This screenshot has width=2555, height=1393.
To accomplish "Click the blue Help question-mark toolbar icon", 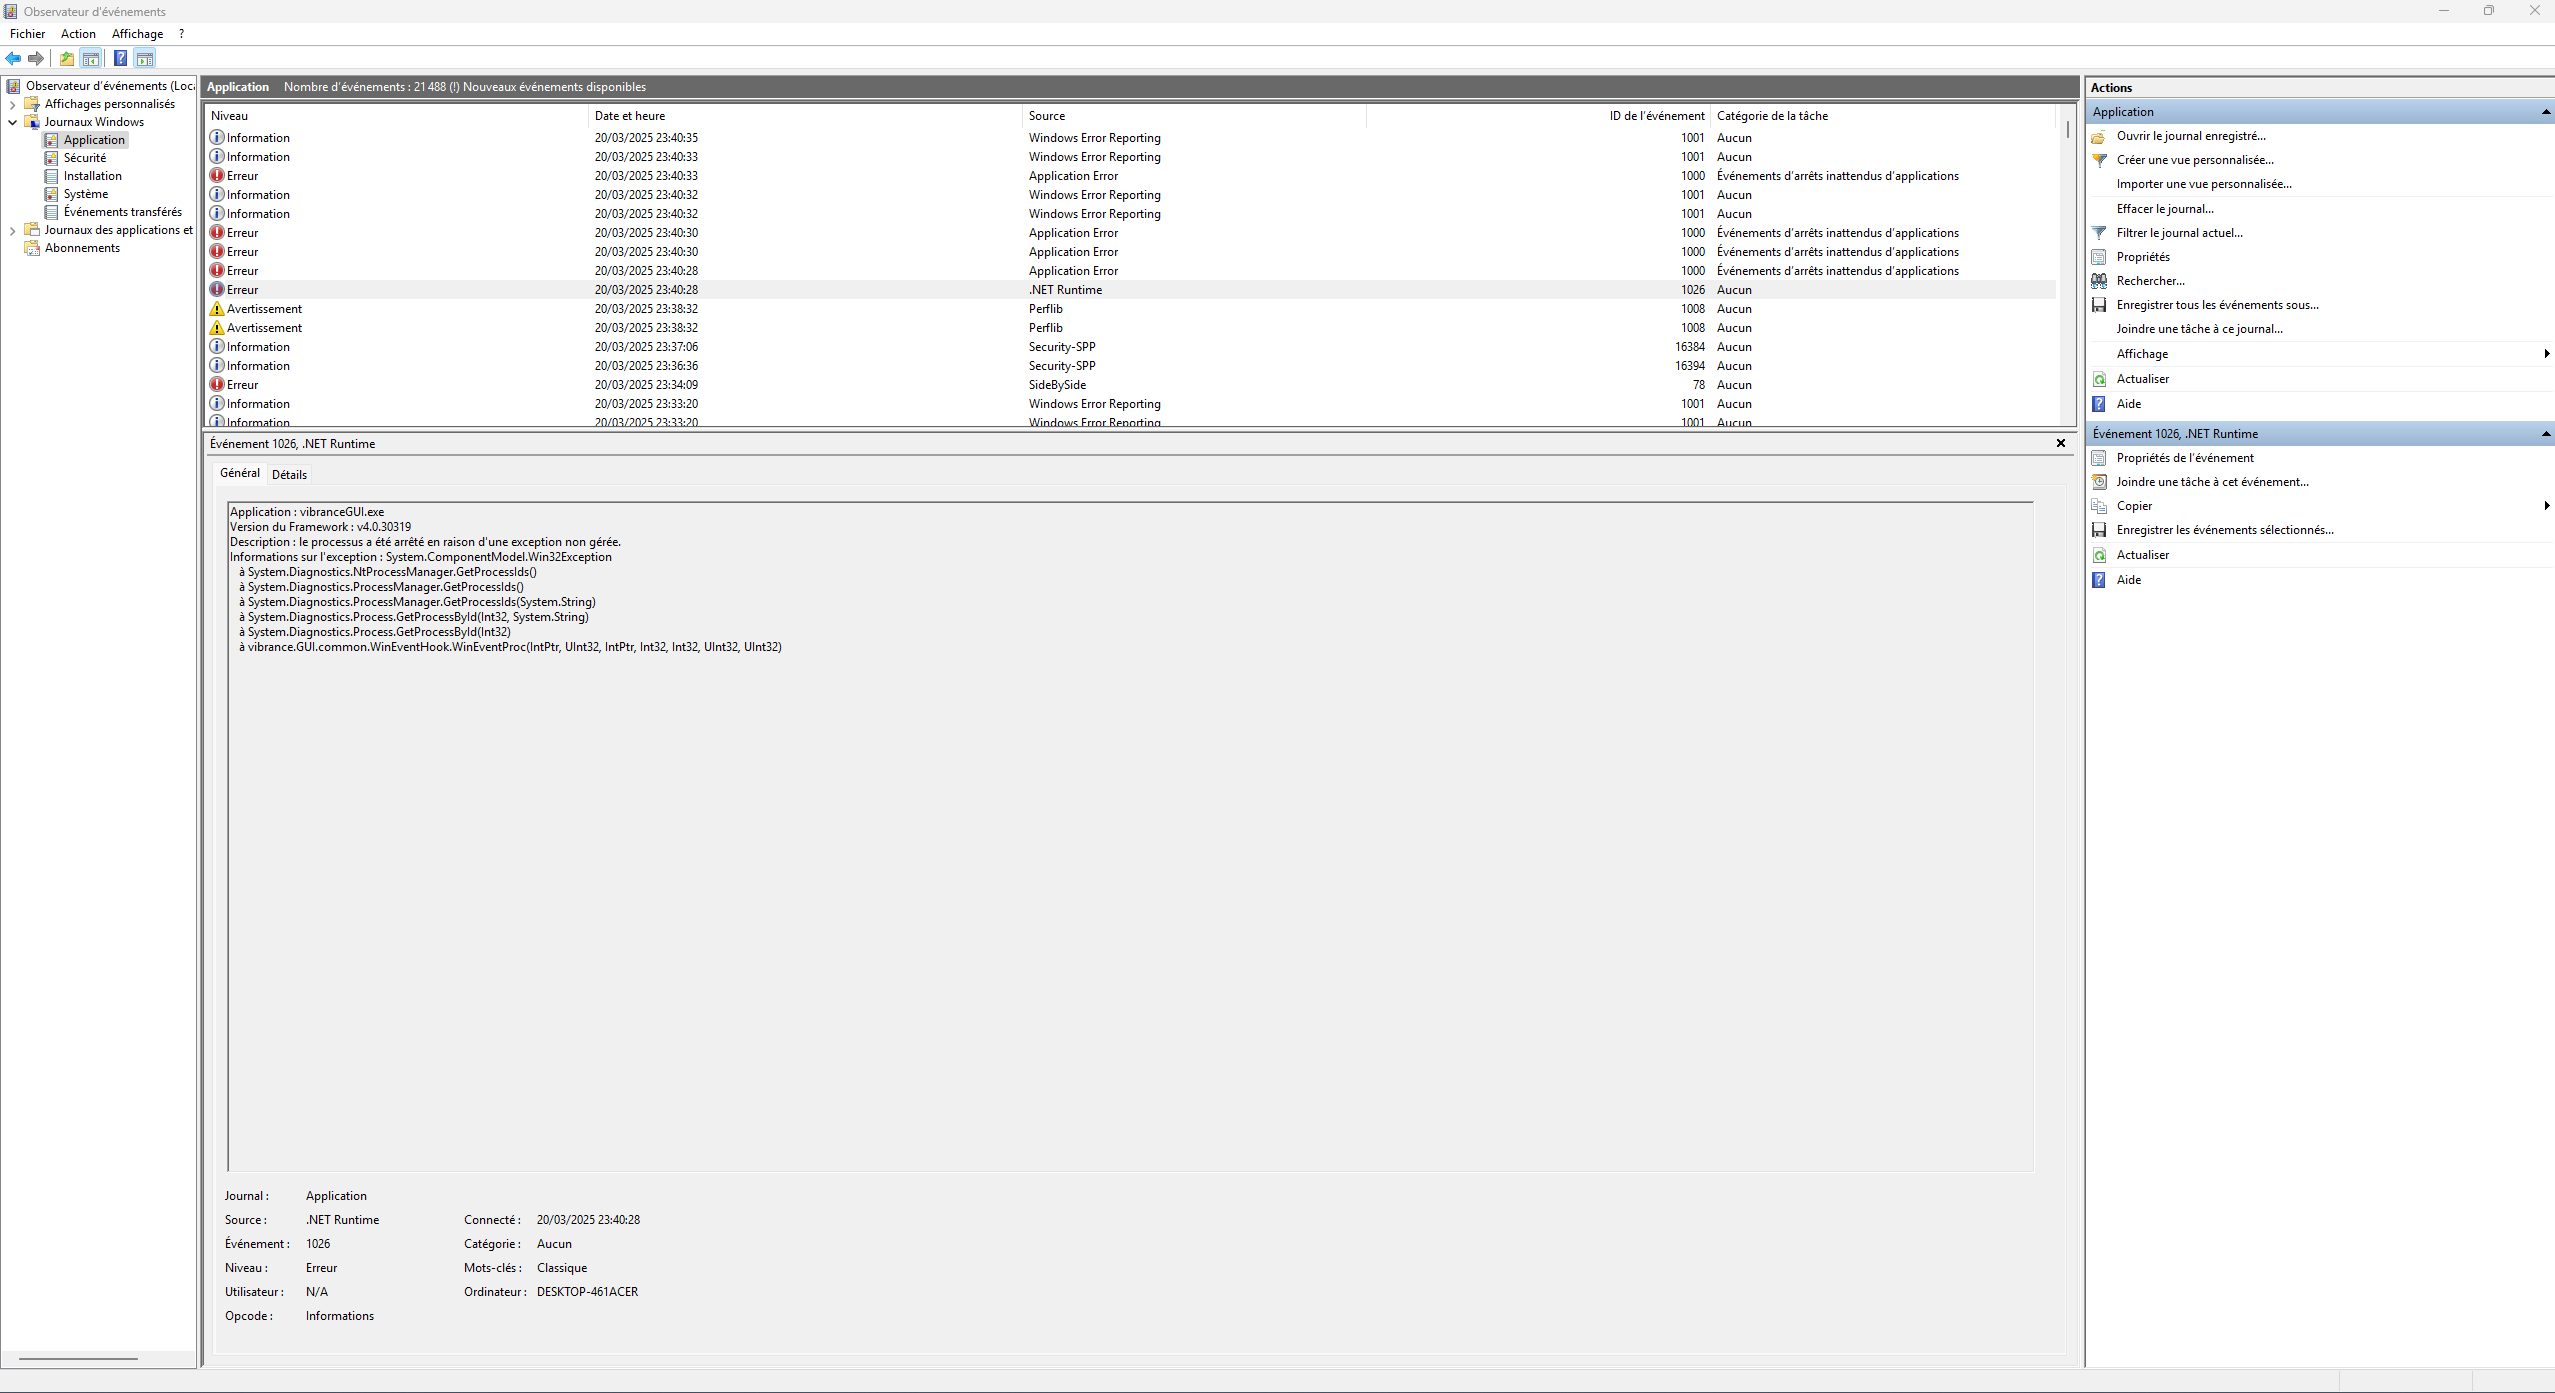I will [x=120, y=58].
